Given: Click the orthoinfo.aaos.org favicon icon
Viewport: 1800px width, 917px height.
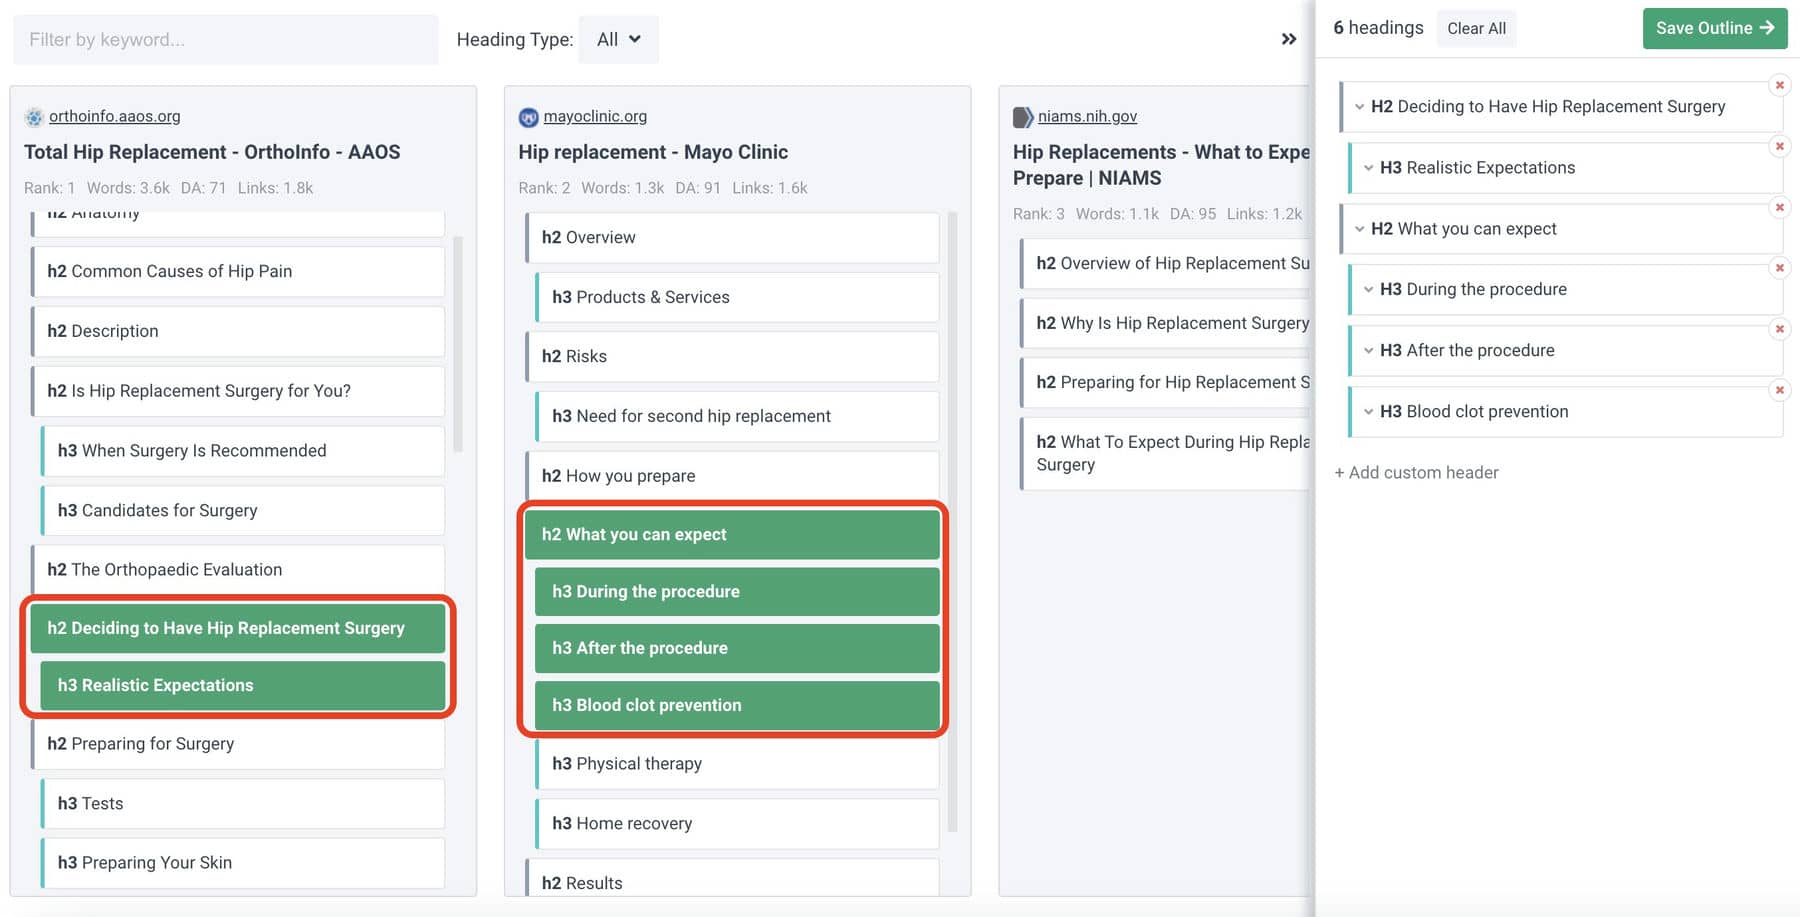Looking at the screenshot, I should tap(34, 117).
